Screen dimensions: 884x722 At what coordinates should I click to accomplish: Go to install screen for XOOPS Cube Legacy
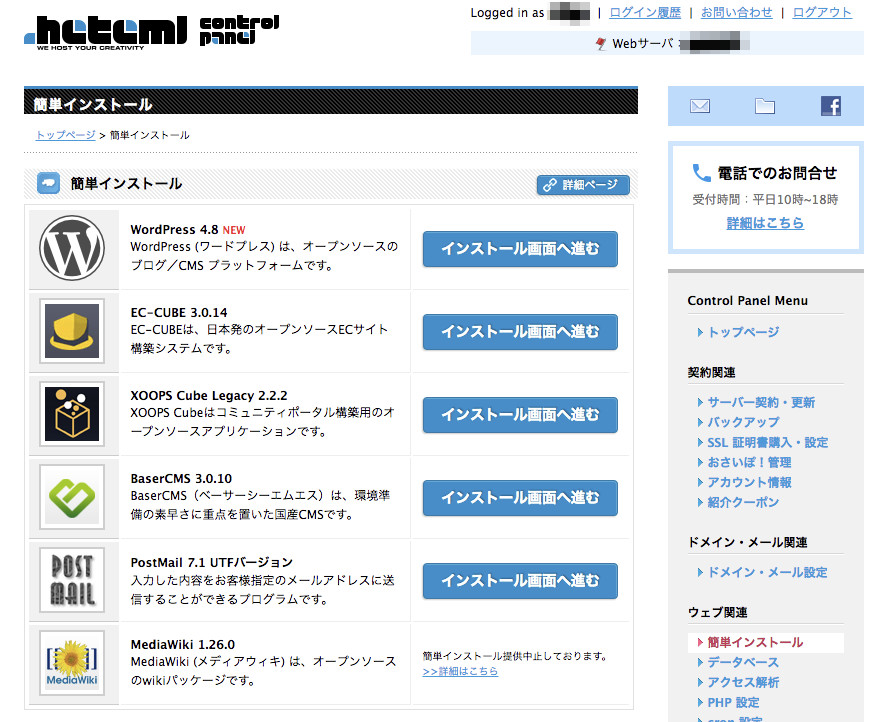point(520,414)
